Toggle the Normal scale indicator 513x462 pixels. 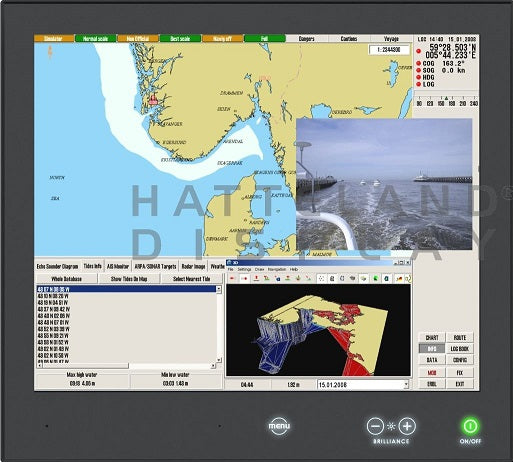tap(95, 39)
